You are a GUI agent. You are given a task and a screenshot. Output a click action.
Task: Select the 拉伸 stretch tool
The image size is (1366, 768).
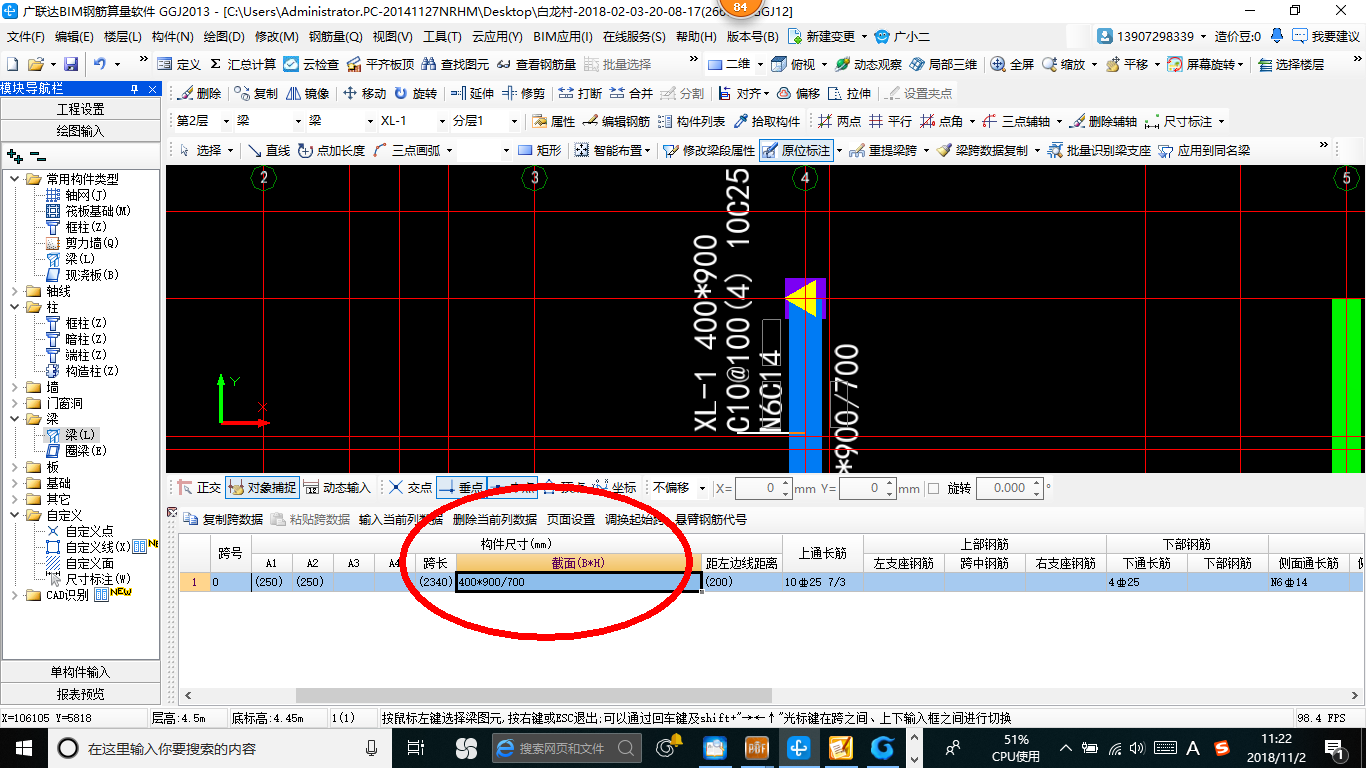[849, 93]
